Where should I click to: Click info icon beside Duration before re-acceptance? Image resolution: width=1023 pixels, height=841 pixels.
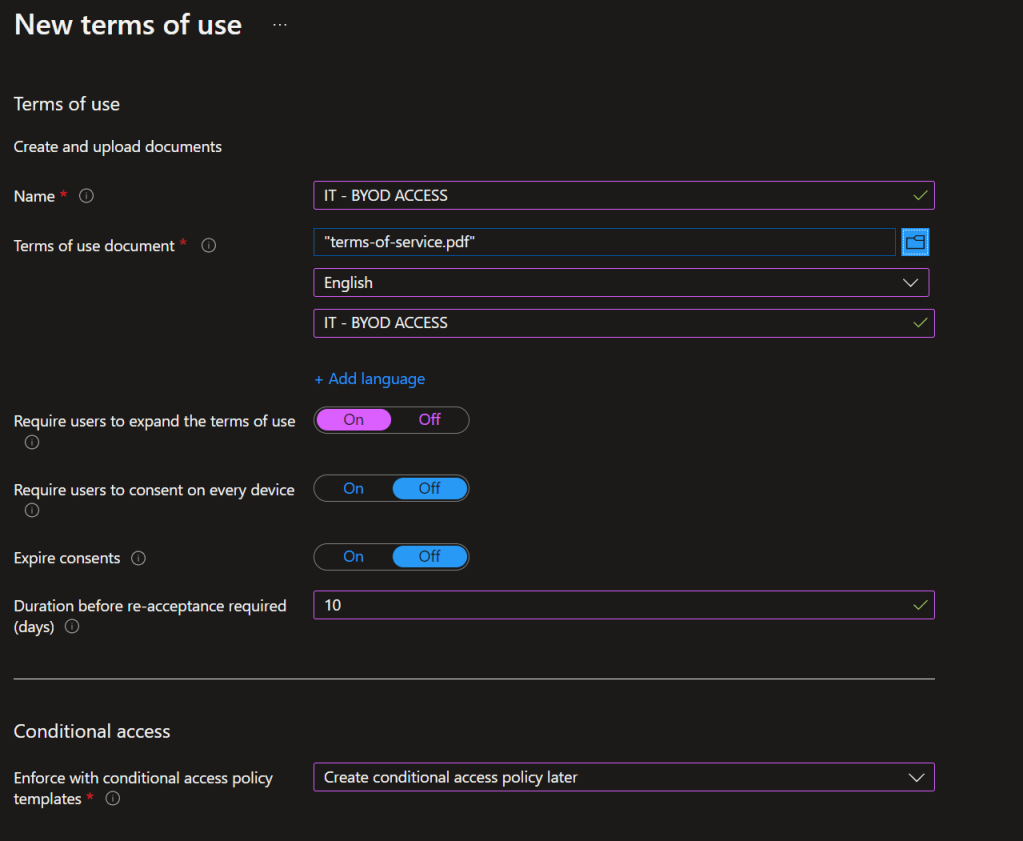[72, 627]
